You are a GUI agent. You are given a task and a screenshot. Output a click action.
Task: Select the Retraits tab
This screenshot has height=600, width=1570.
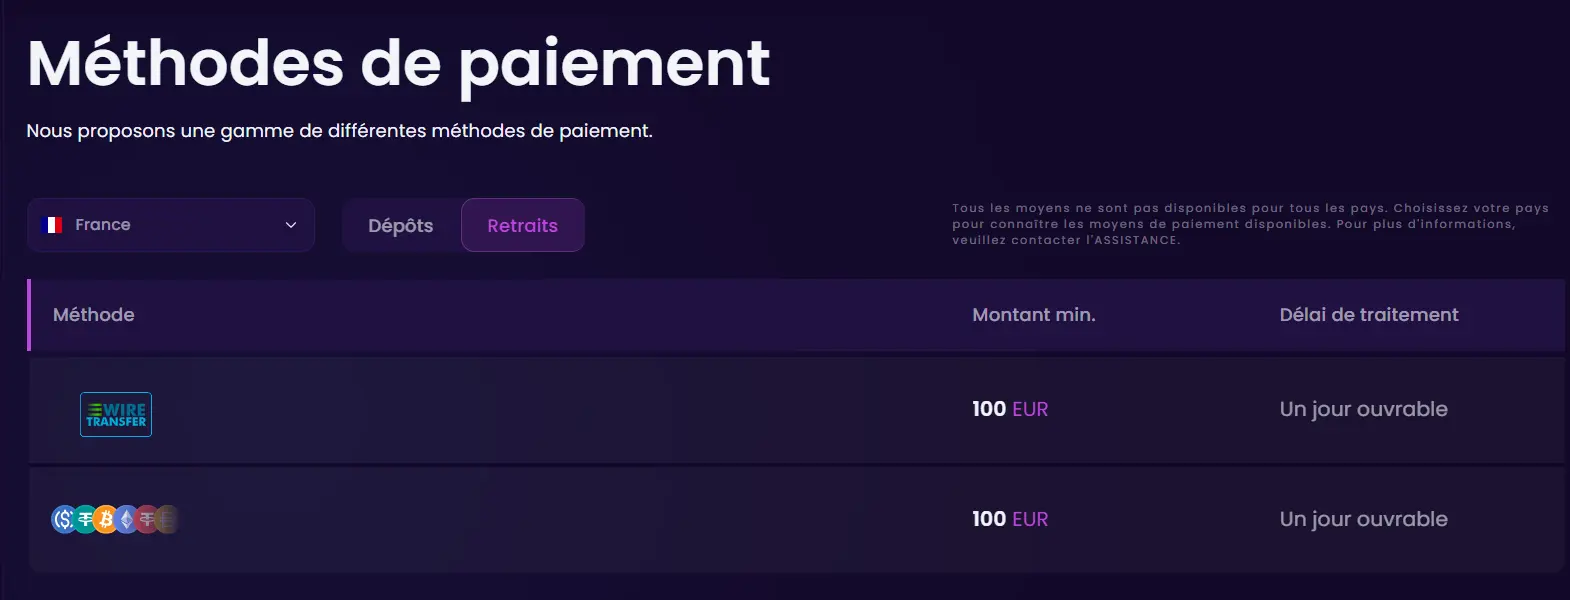(x=523, y=226)
